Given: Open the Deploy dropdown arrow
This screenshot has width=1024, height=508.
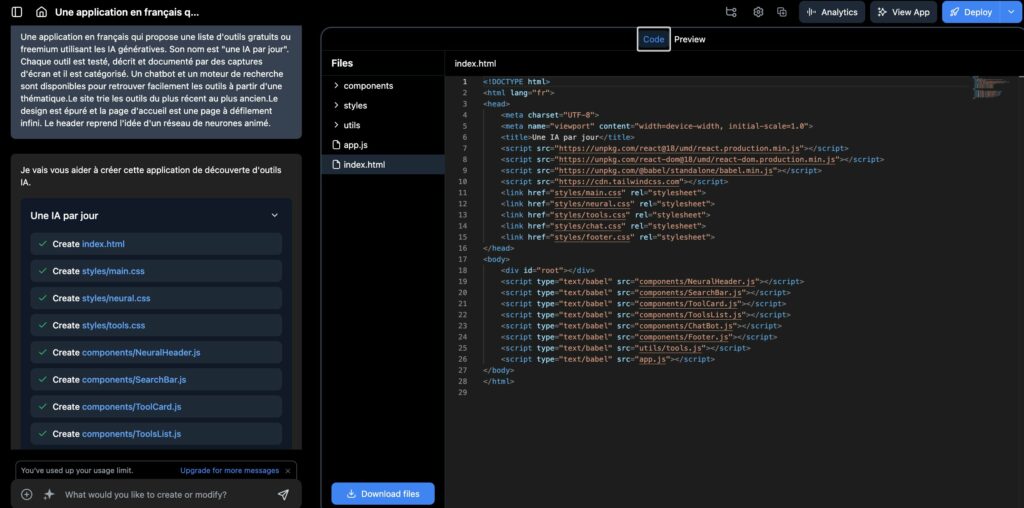Looking at the screenshot, I should [1009, 12].
